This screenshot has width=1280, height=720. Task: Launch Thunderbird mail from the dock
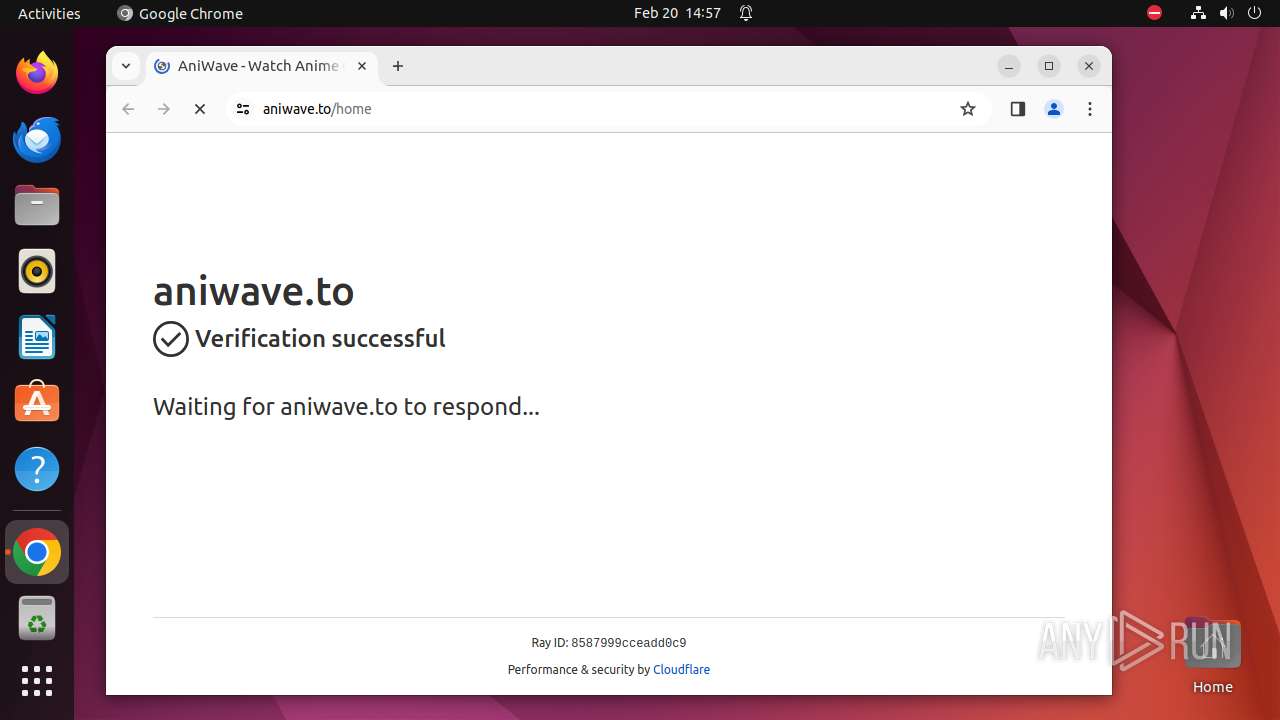click(x=37, y=139)
